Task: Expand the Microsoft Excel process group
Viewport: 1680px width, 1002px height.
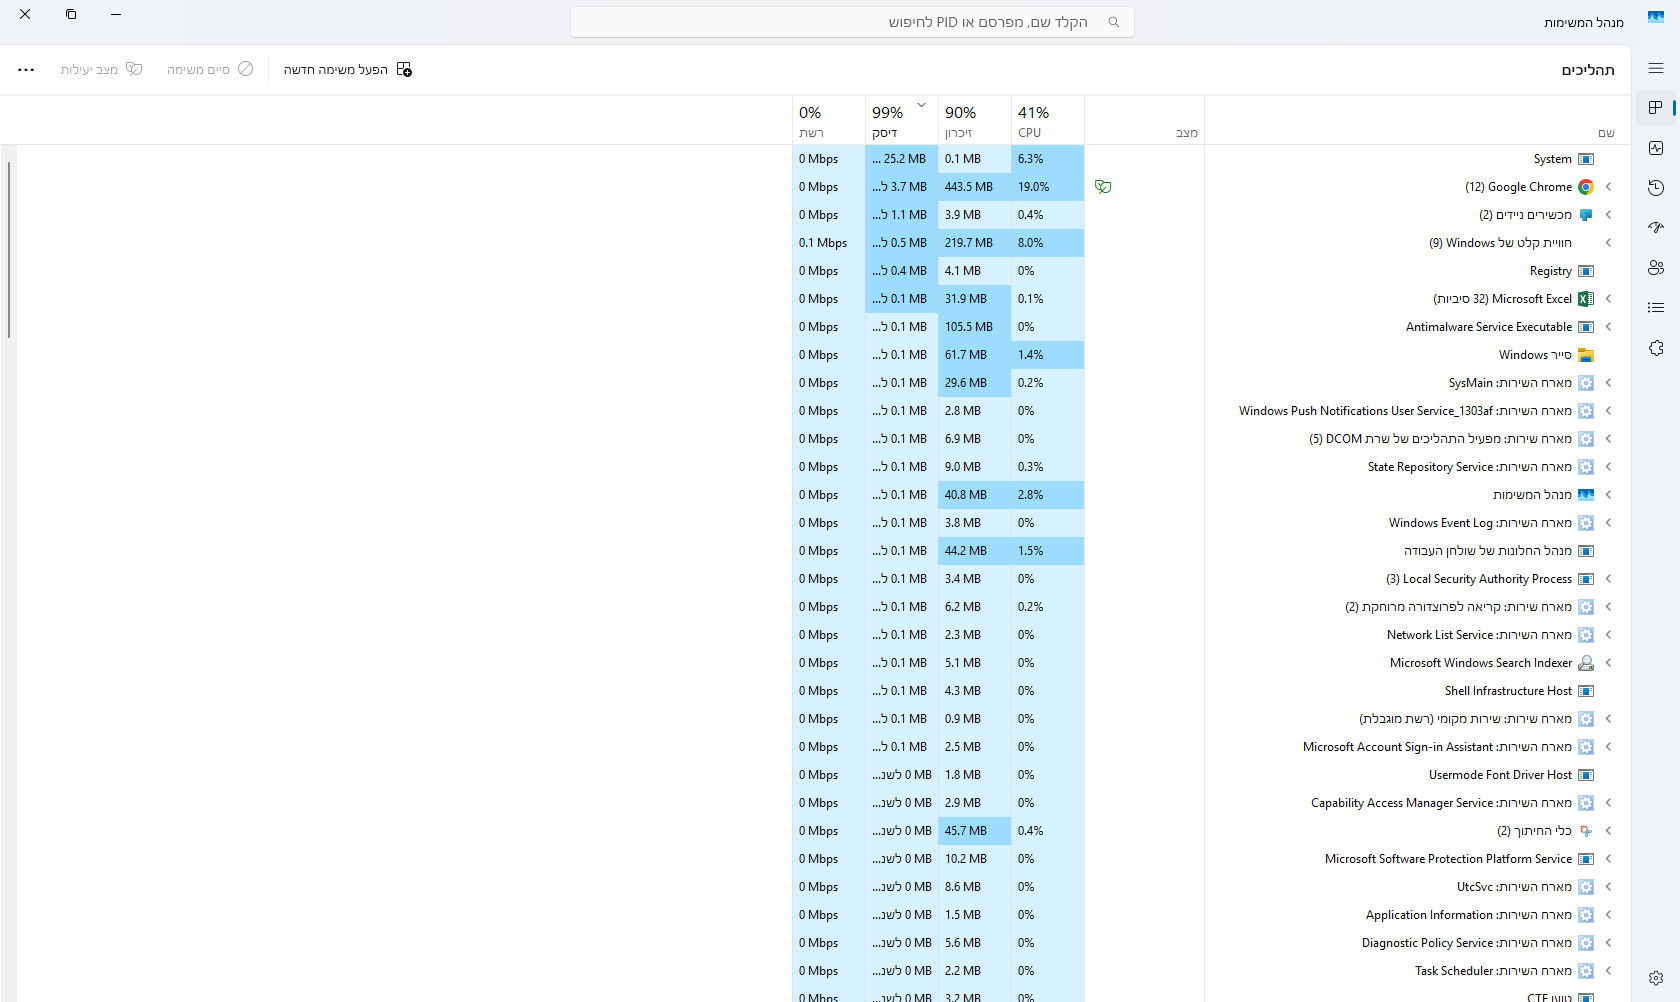Action: pos(1609,299)
